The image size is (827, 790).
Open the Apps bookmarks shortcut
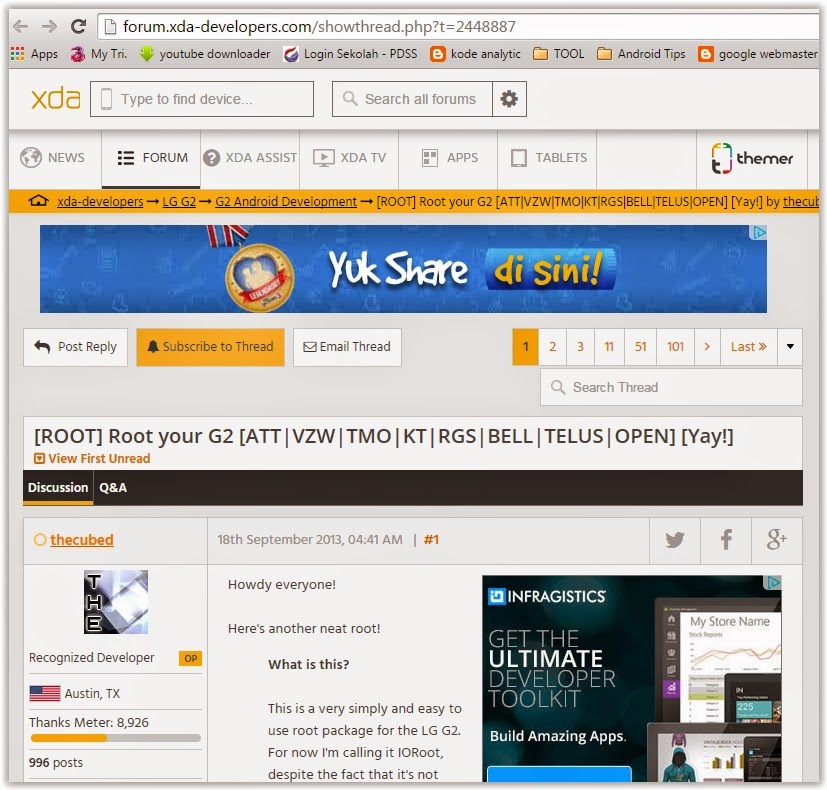[34, 54]
